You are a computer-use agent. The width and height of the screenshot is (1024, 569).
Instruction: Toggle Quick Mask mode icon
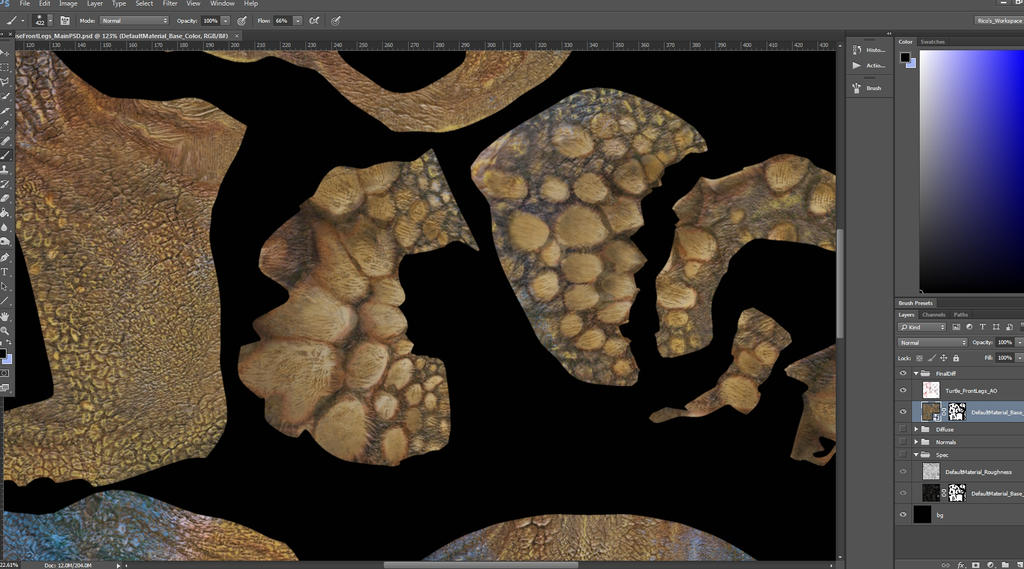(5, 373)
